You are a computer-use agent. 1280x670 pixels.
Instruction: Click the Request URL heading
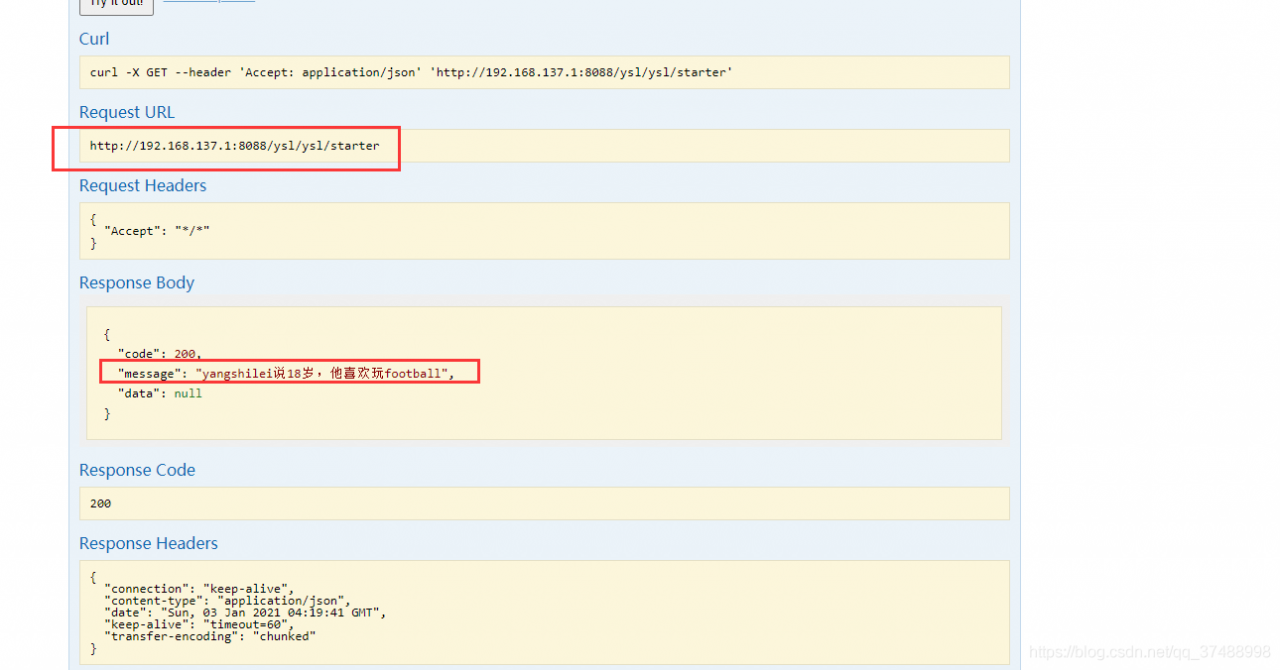coord(127,112)
